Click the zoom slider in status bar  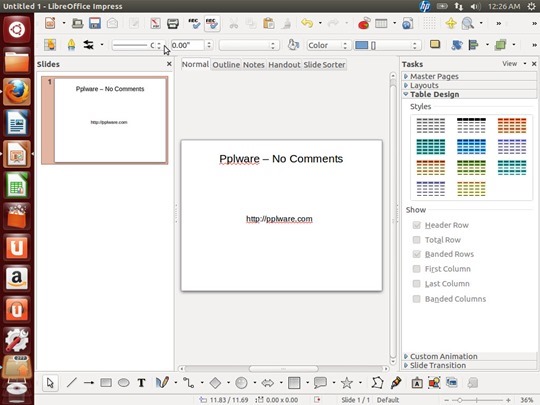[x=477, y=400]
